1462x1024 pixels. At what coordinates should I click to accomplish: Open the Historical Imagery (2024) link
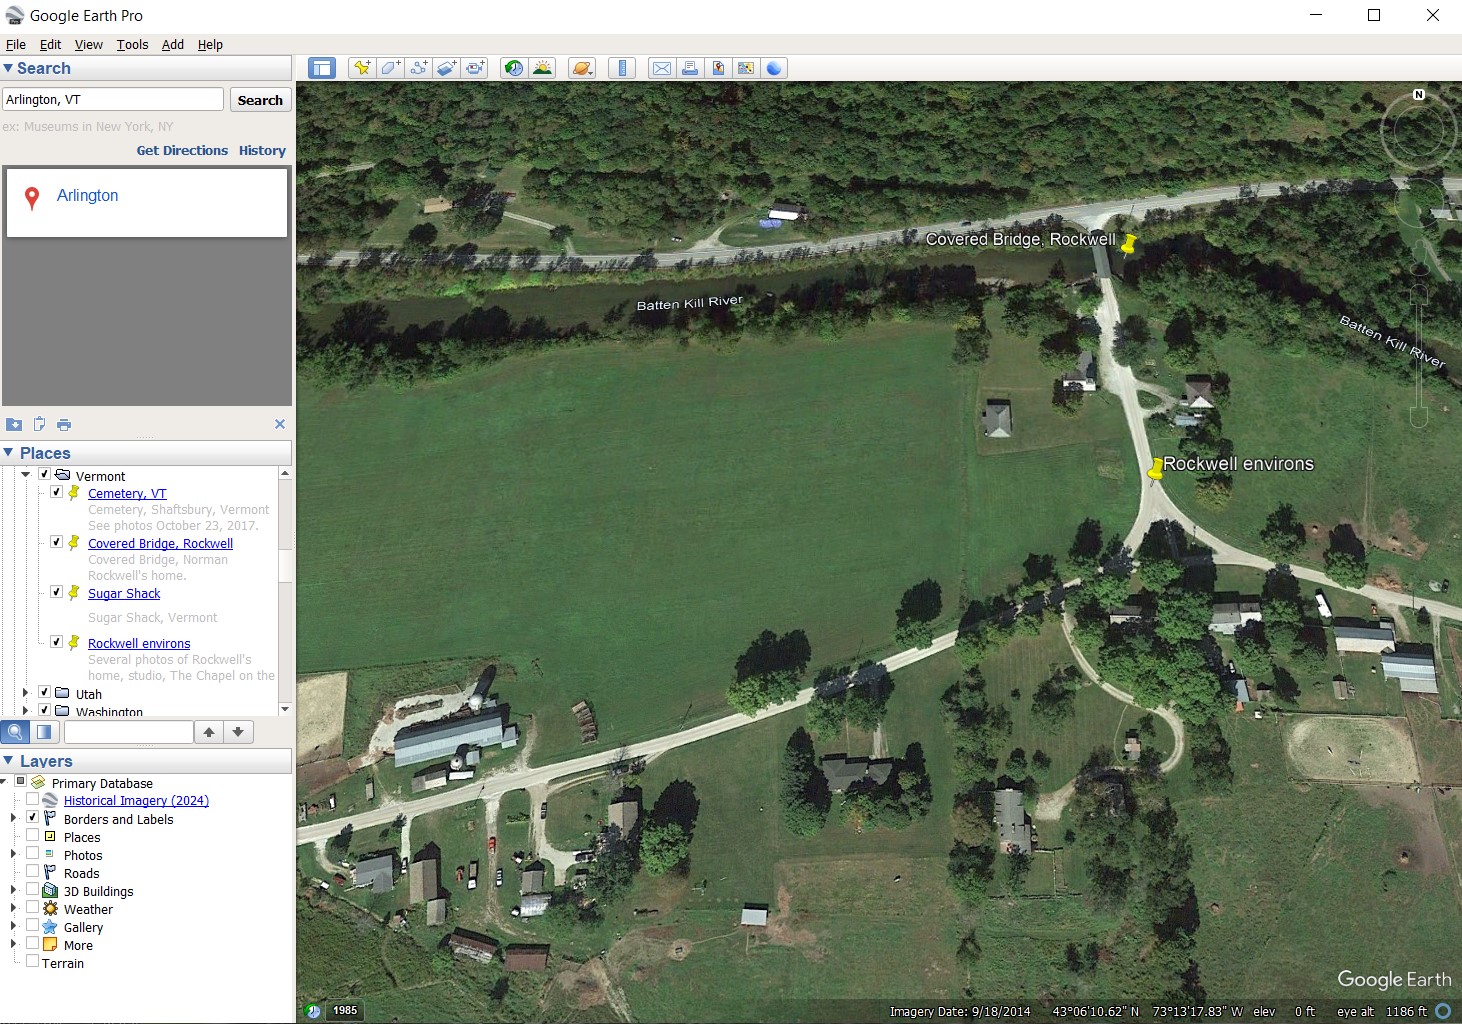136,800
